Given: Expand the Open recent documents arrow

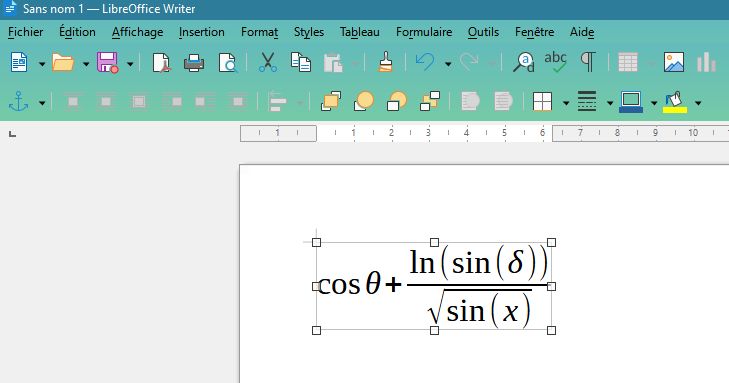Looking at the screenshot, I should 86,64.
